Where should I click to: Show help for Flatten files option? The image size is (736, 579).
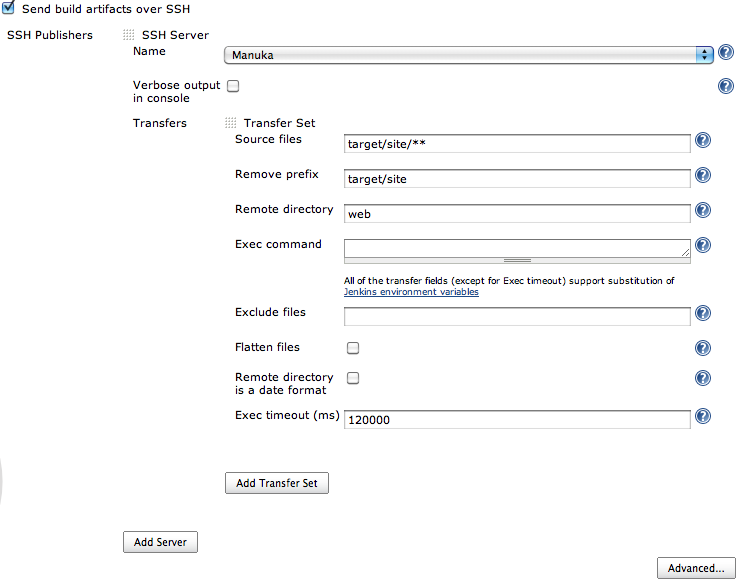click(703, 348)
